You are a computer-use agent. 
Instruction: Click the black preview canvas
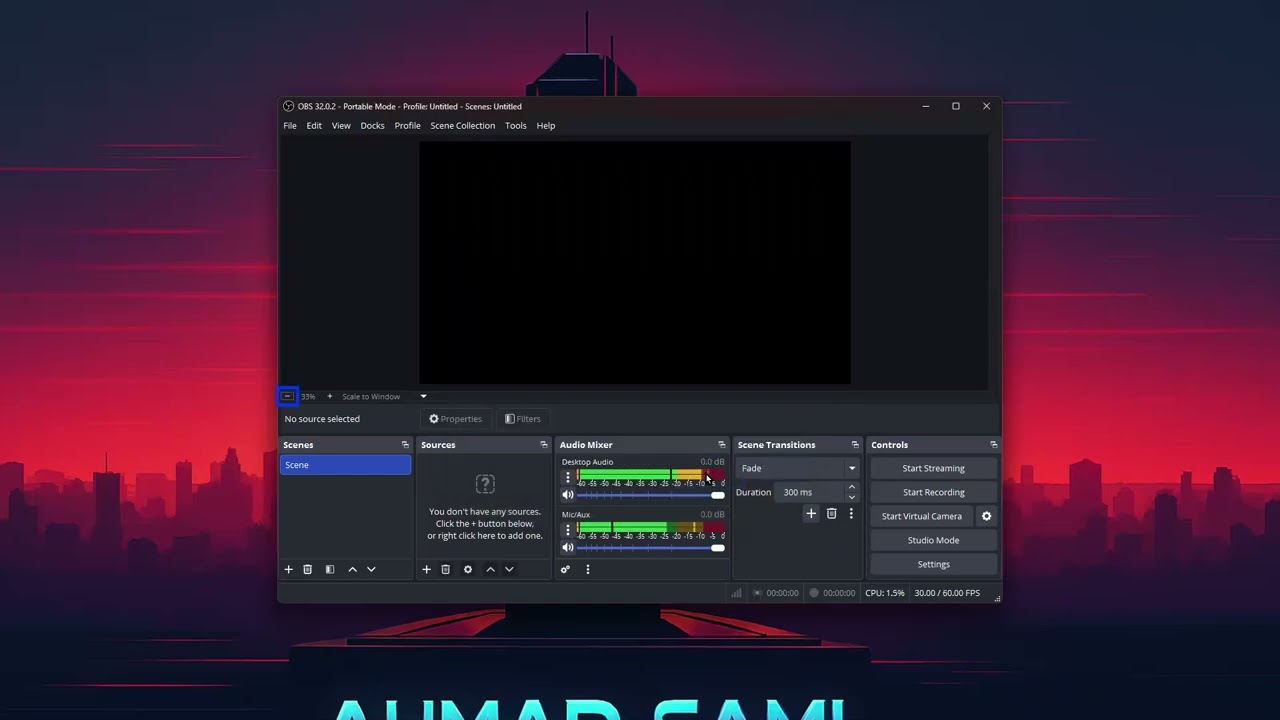pos(635,263)
